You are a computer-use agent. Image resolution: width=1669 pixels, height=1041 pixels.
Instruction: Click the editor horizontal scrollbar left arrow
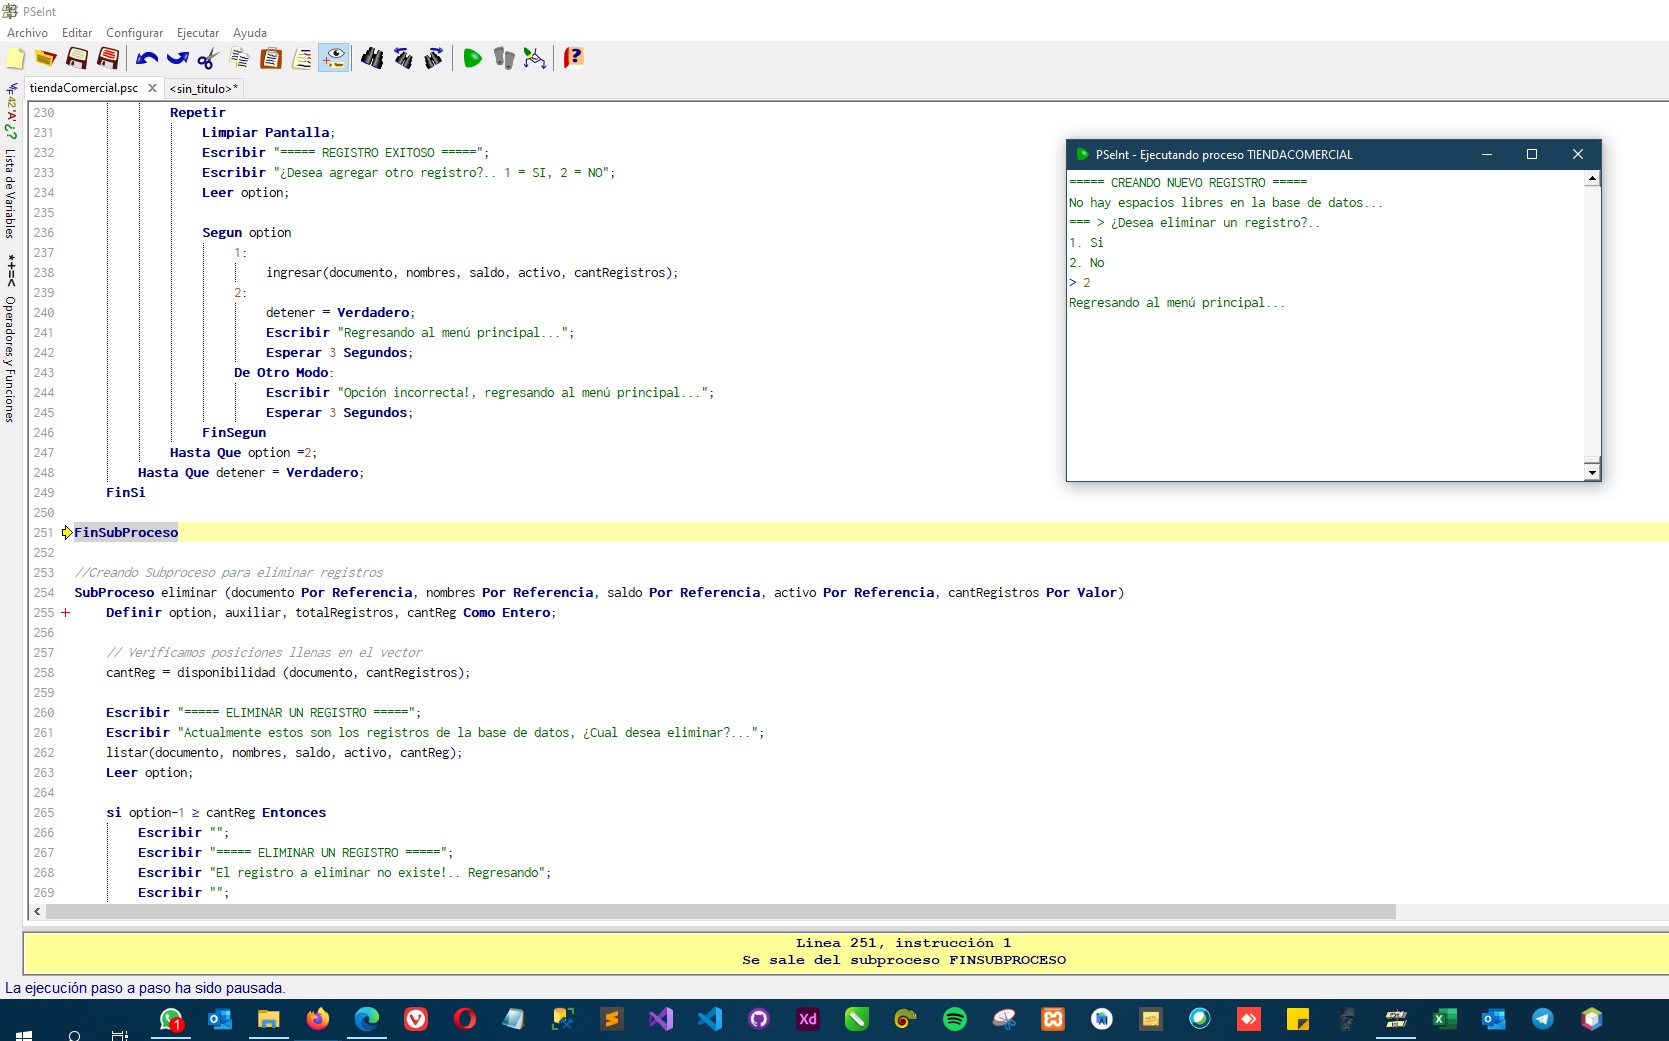tap(37, 912)
